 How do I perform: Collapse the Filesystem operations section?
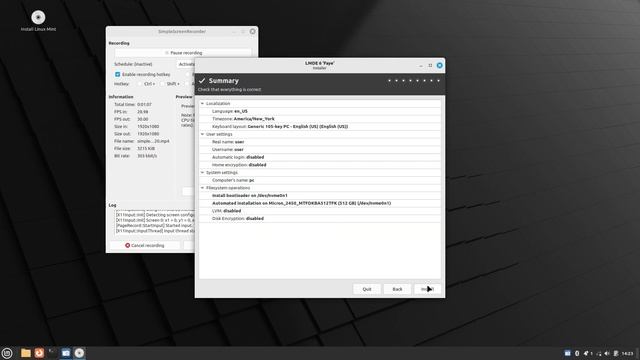pyautogui.click(x=202, y=188)
